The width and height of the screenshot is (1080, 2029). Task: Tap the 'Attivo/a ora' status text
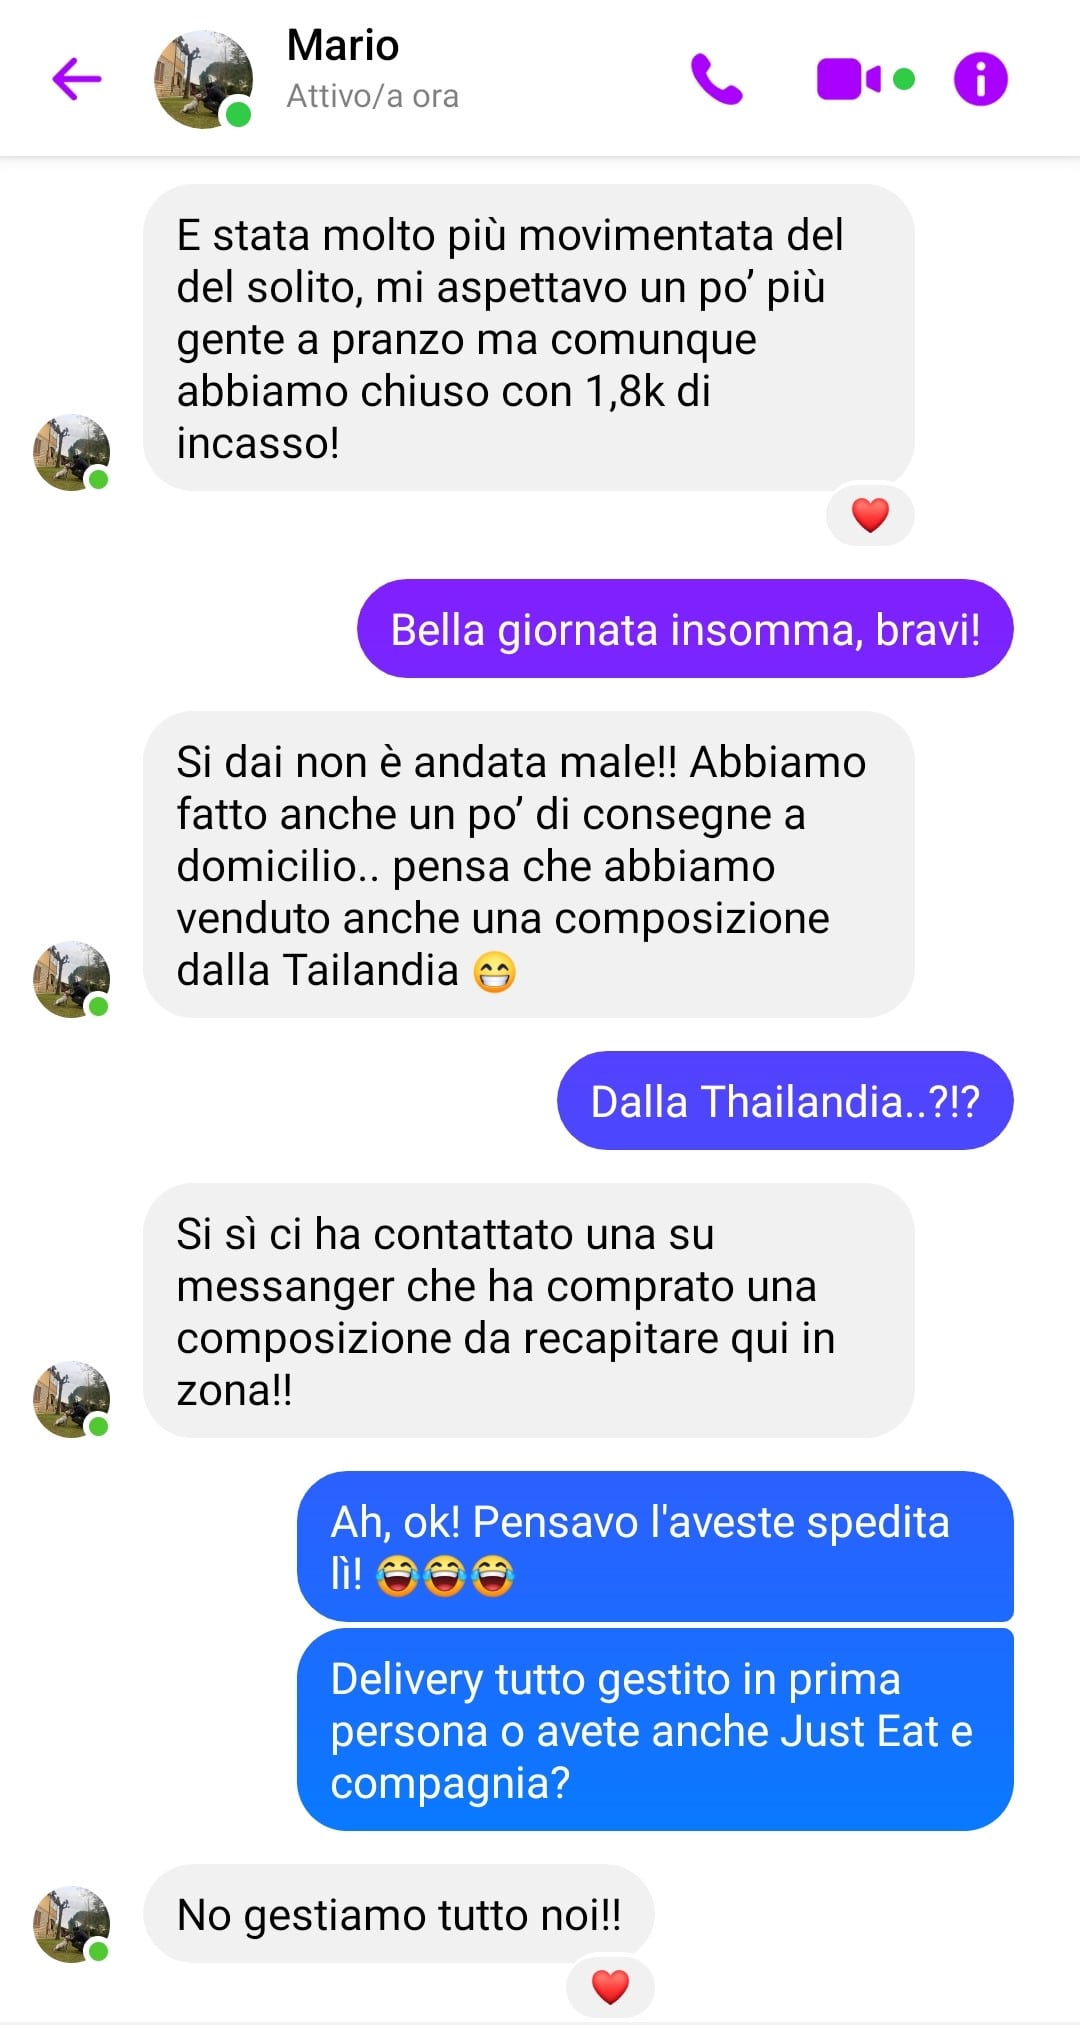coord(373,96)
